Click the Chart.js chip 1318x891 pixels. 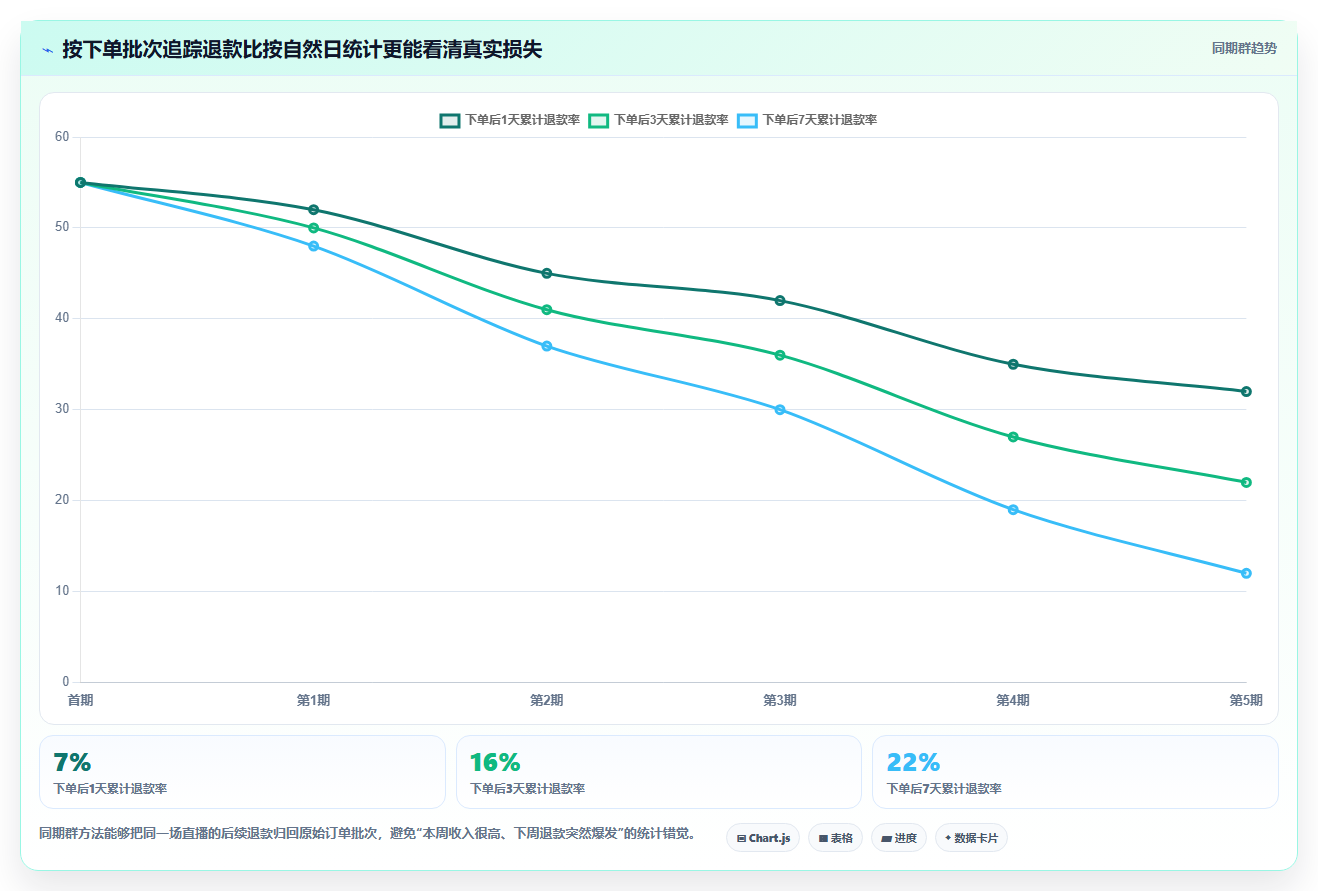[x=763, y=838]
